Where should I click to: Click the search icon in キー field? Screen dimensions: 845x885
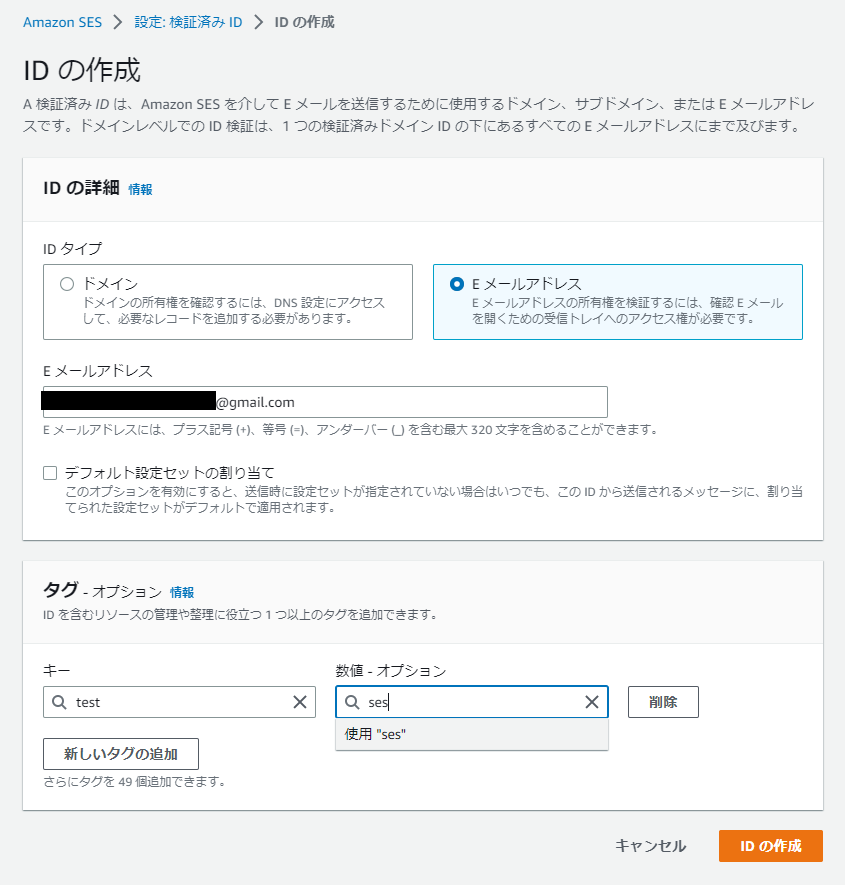59,702
